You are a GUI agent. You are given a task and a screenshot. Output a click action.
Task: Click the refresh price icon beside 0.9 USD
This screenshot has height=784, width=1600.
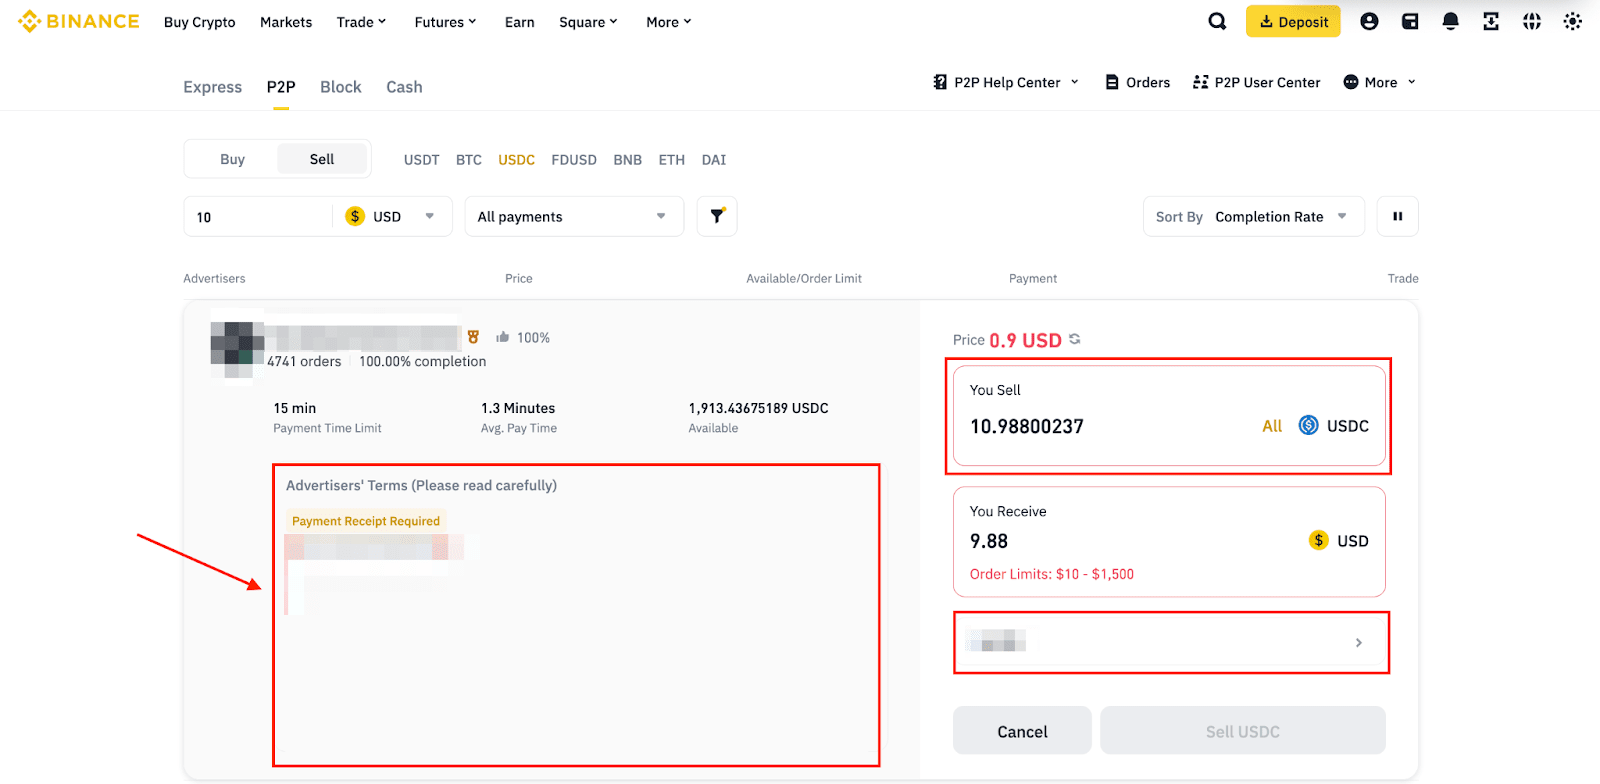click(1075, 339)
